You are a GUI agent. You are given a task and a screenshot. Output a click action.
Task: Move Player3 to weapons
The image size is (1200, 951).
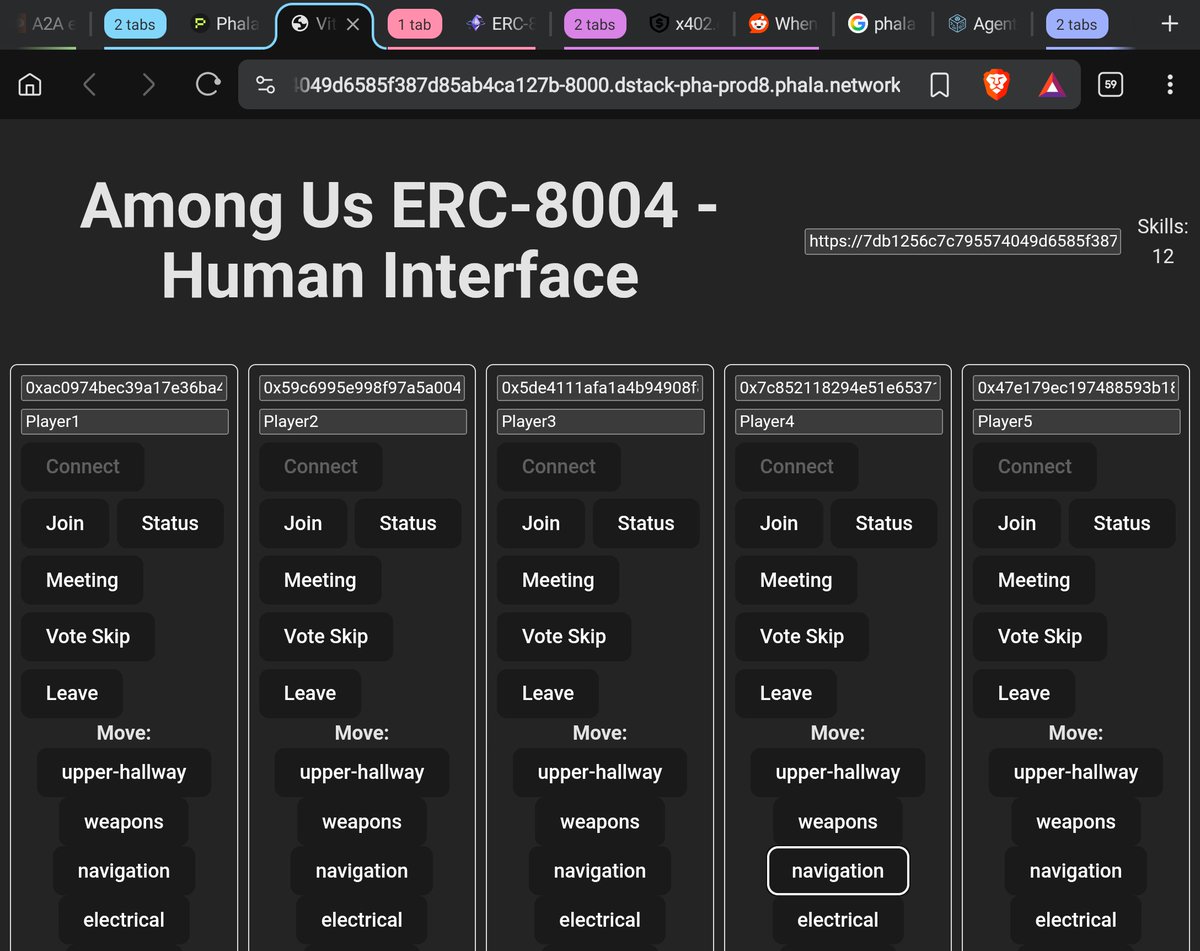(600, 822)
